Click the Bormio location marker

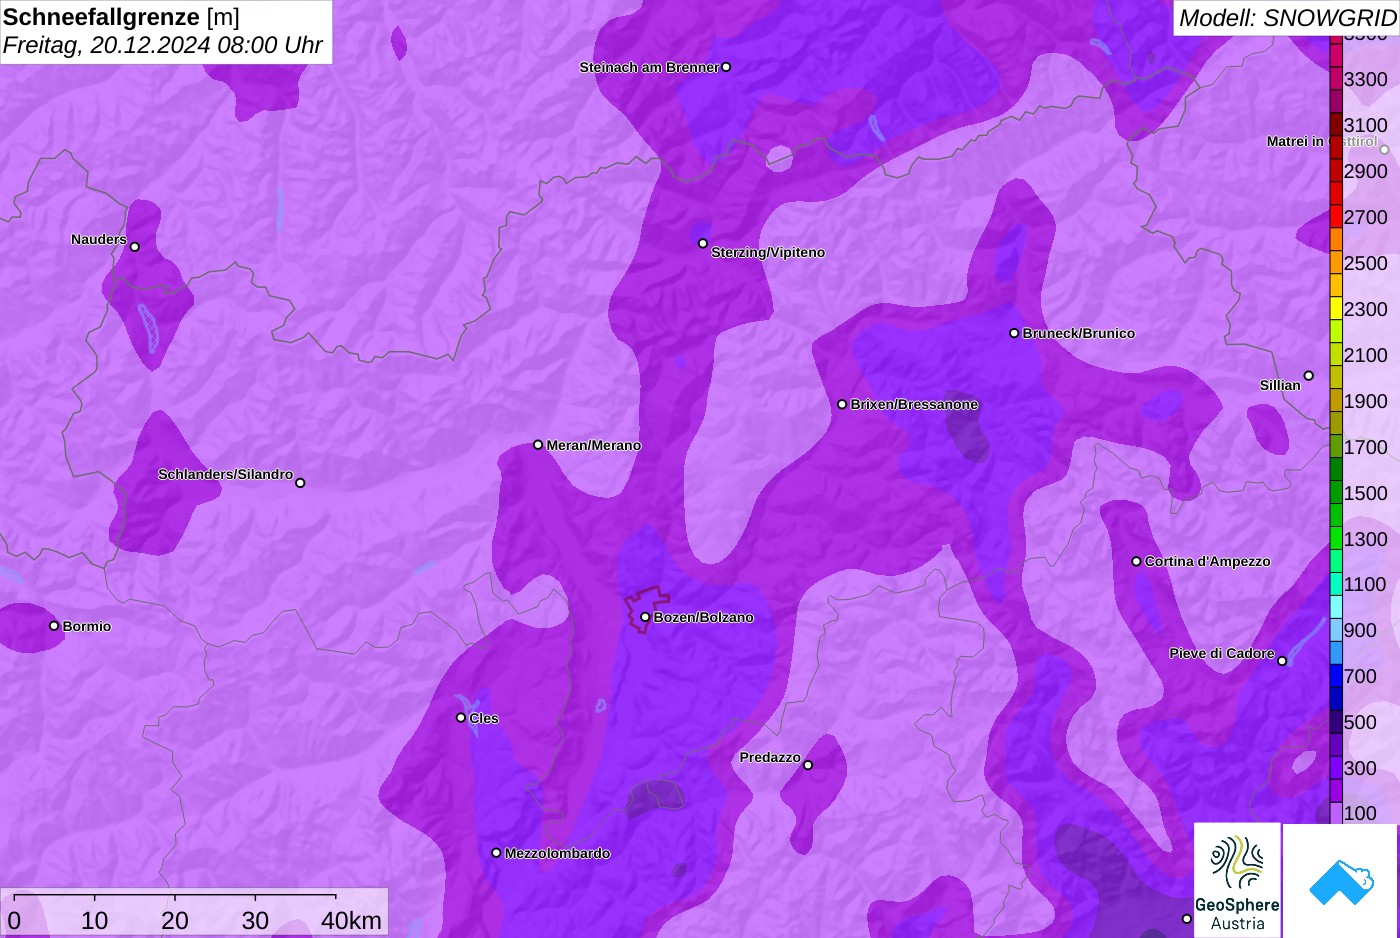(54, 626)
